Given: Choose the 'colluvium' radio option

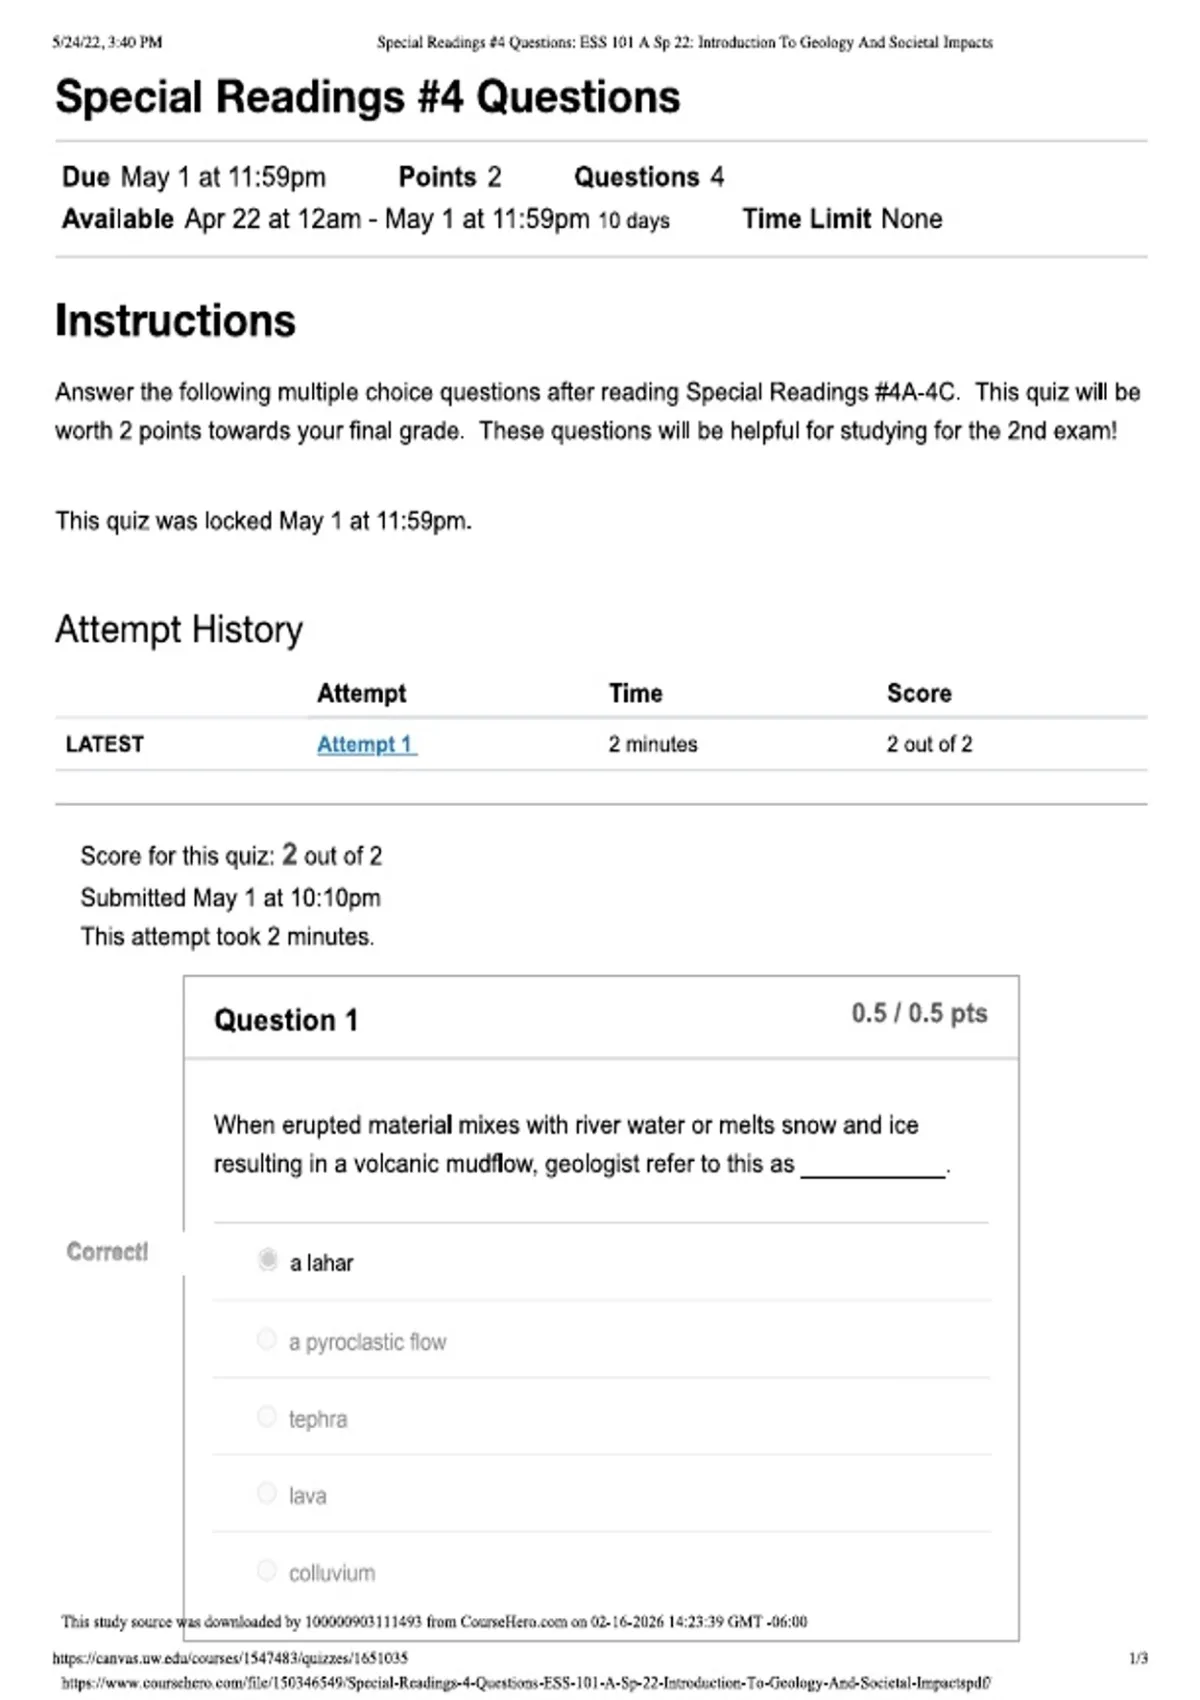Looking at the screenshot, I should pos(266,1570).
